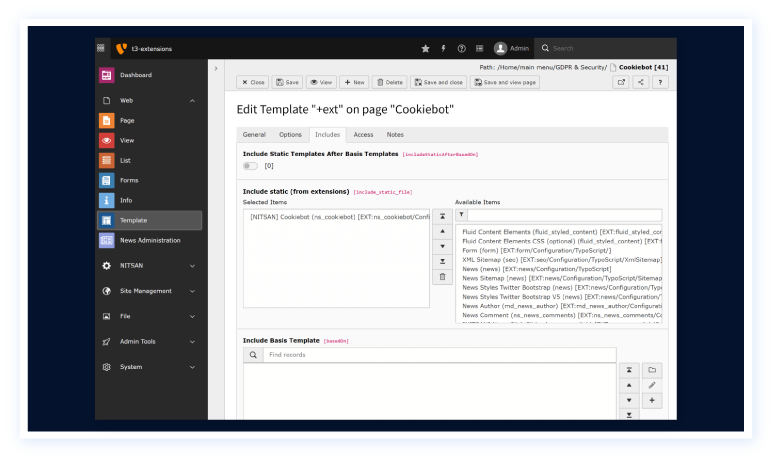Click the Delete button

pyautogui.click(x=390, y=82)
